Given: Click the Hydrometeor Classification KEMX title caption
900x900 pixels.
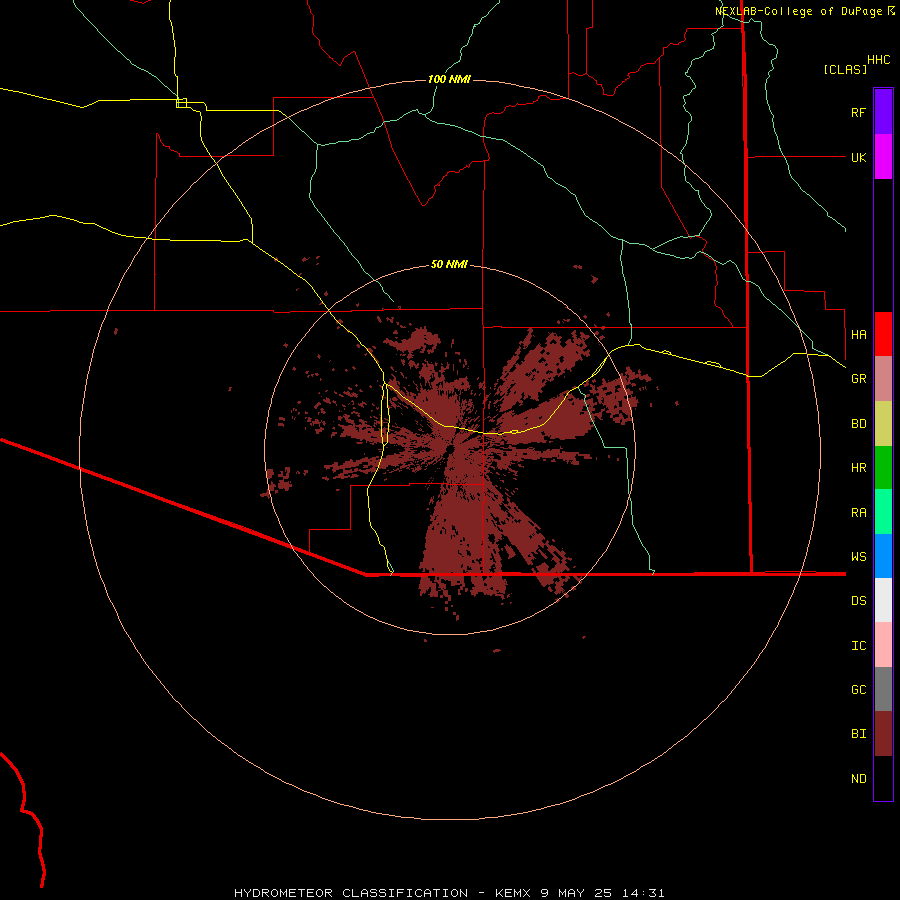Looking at the screenshot, I should [x=449, y=893].
